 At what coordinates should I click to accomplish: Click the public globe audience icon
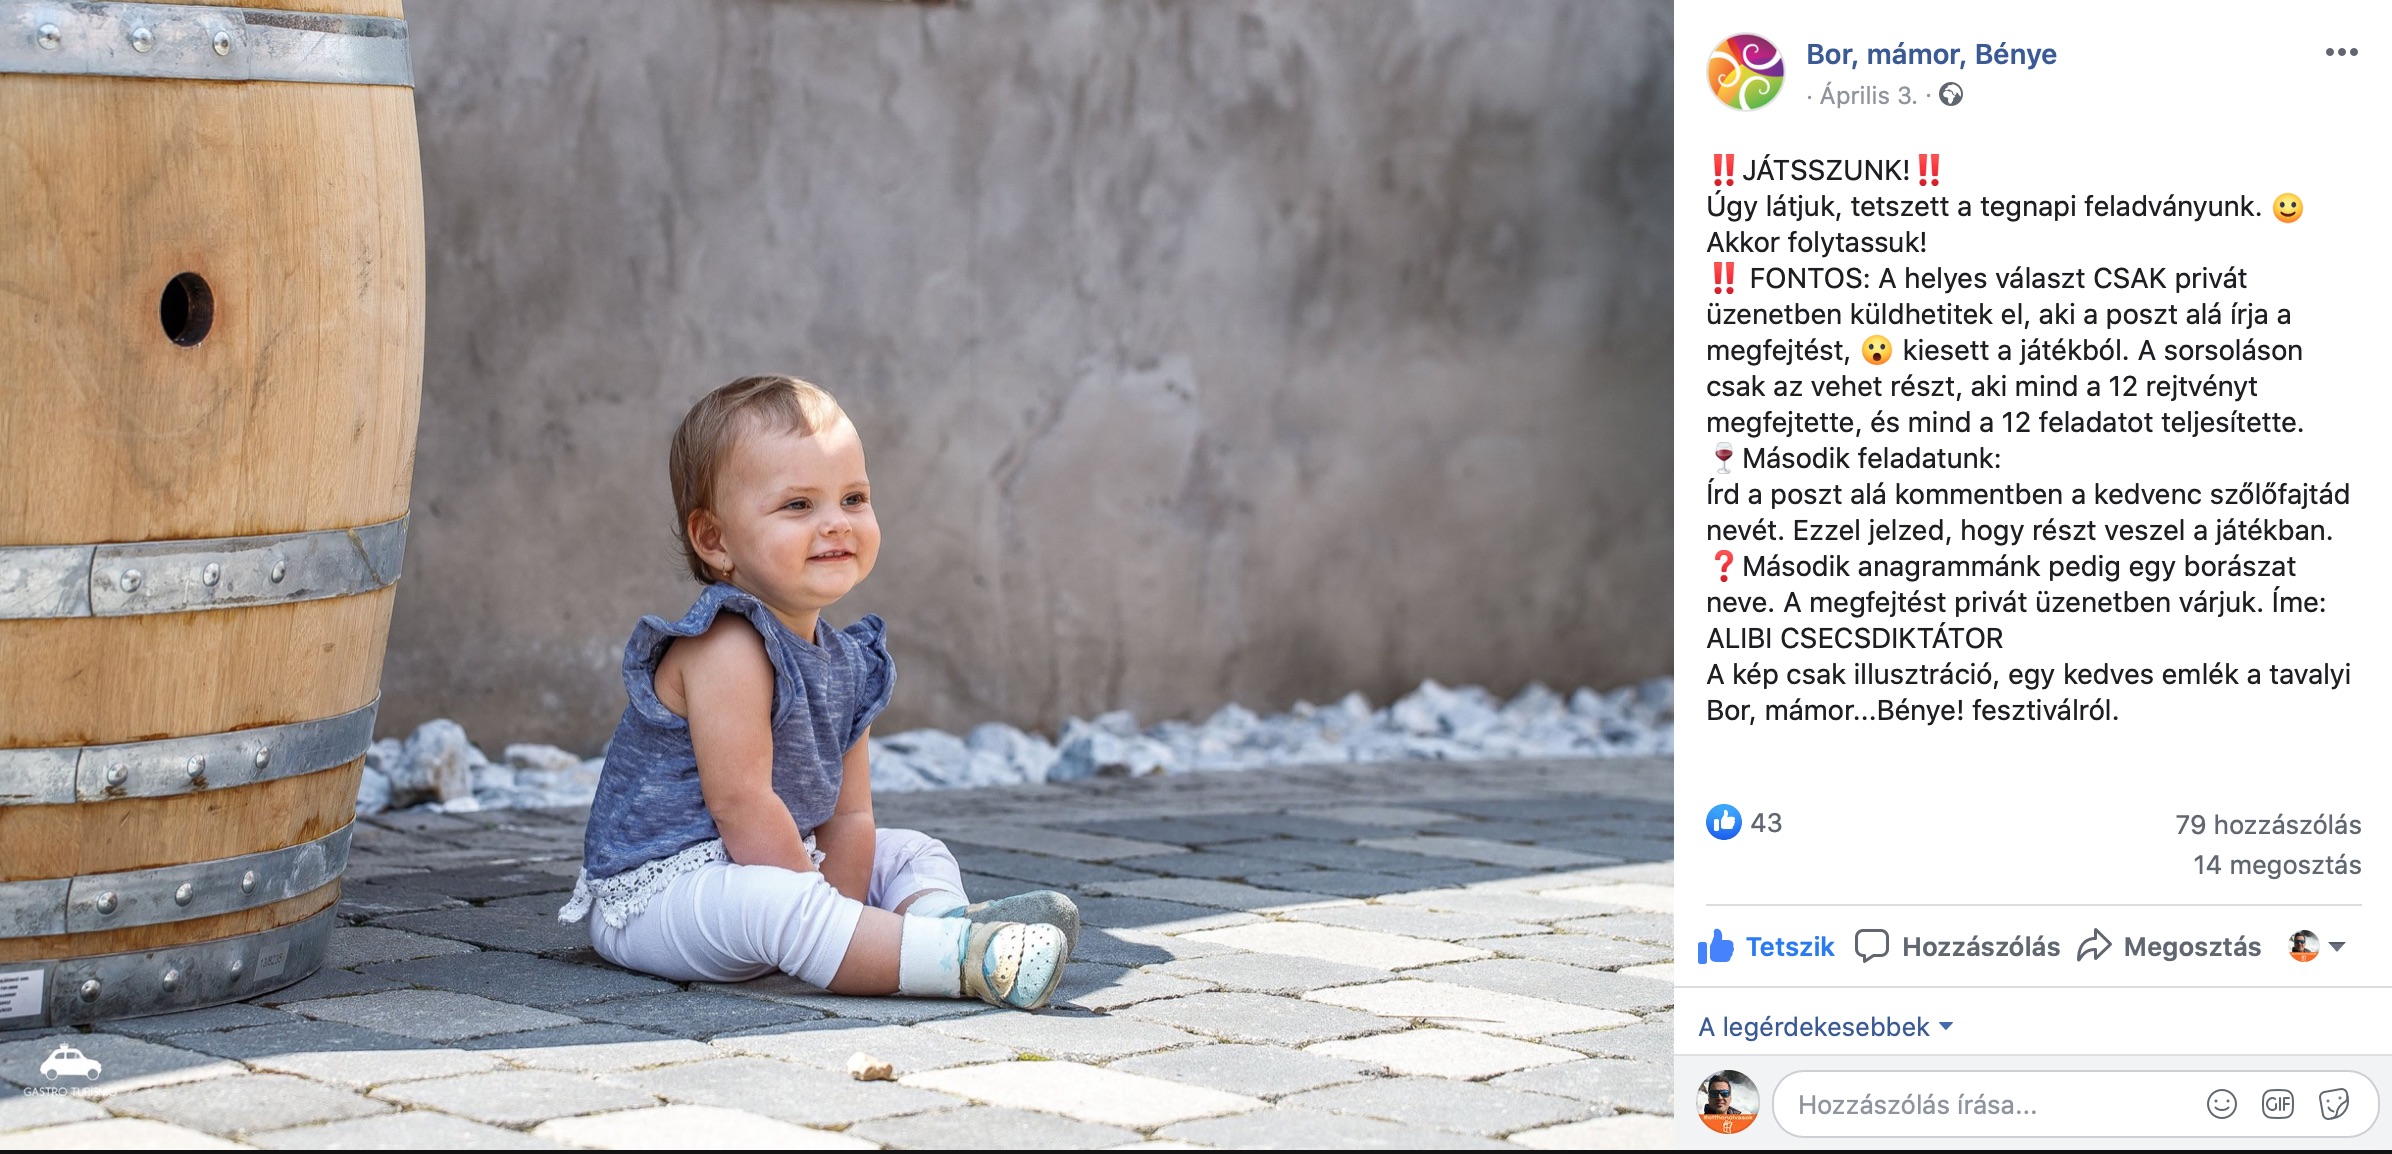point(1951,95)
